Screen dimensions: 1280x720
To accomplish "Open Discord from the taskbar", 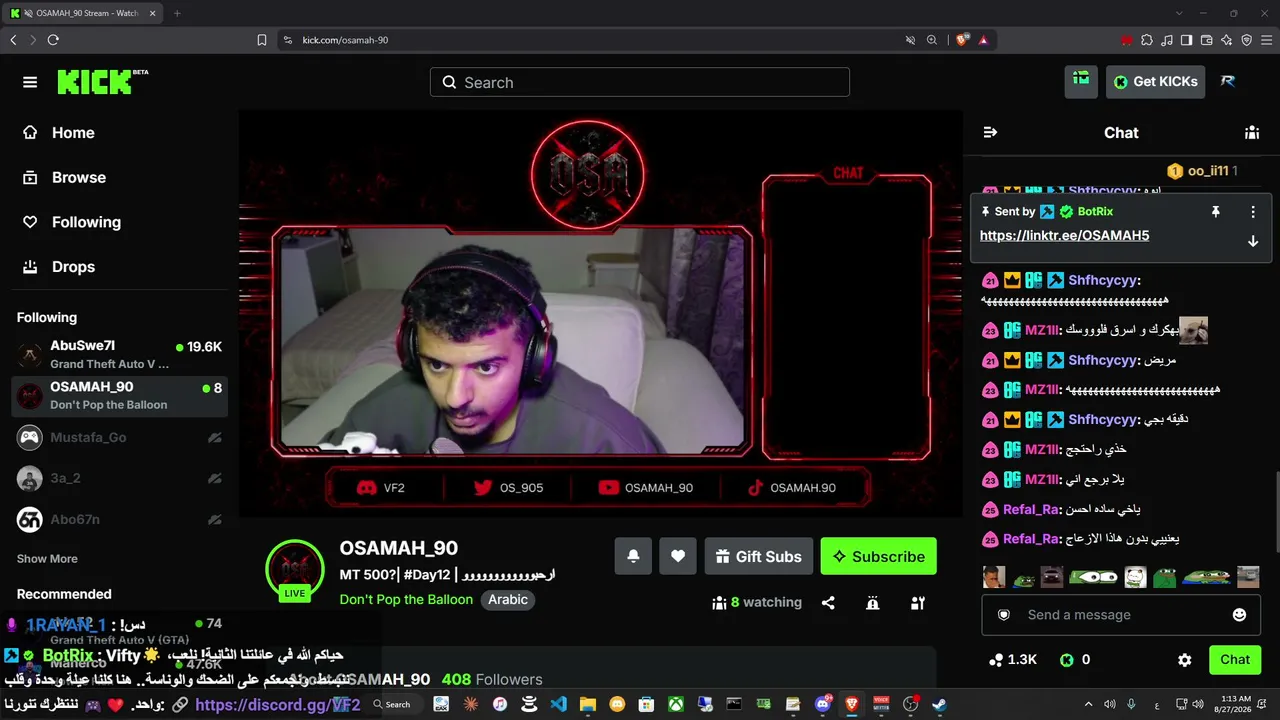I will click(823, 704).
